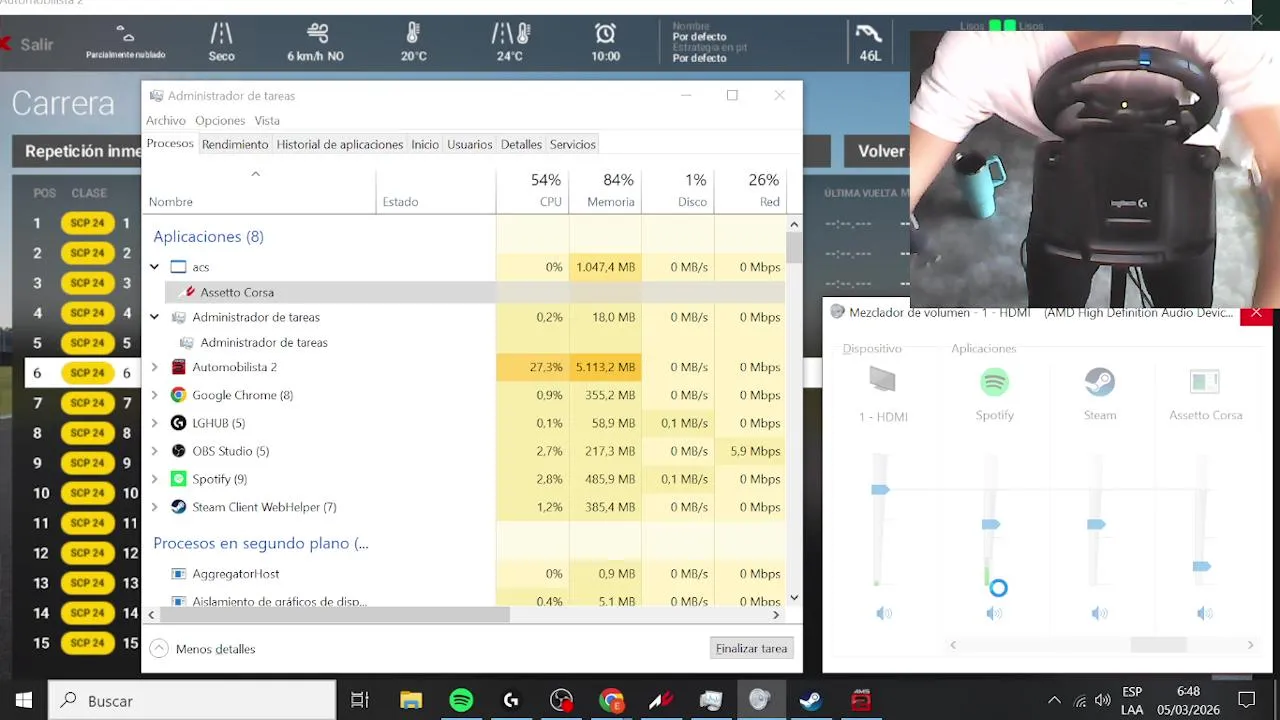Select the OBS Studio icon in process list
Viewport: 1280px width, 720px height.
(x=178, y=451)
